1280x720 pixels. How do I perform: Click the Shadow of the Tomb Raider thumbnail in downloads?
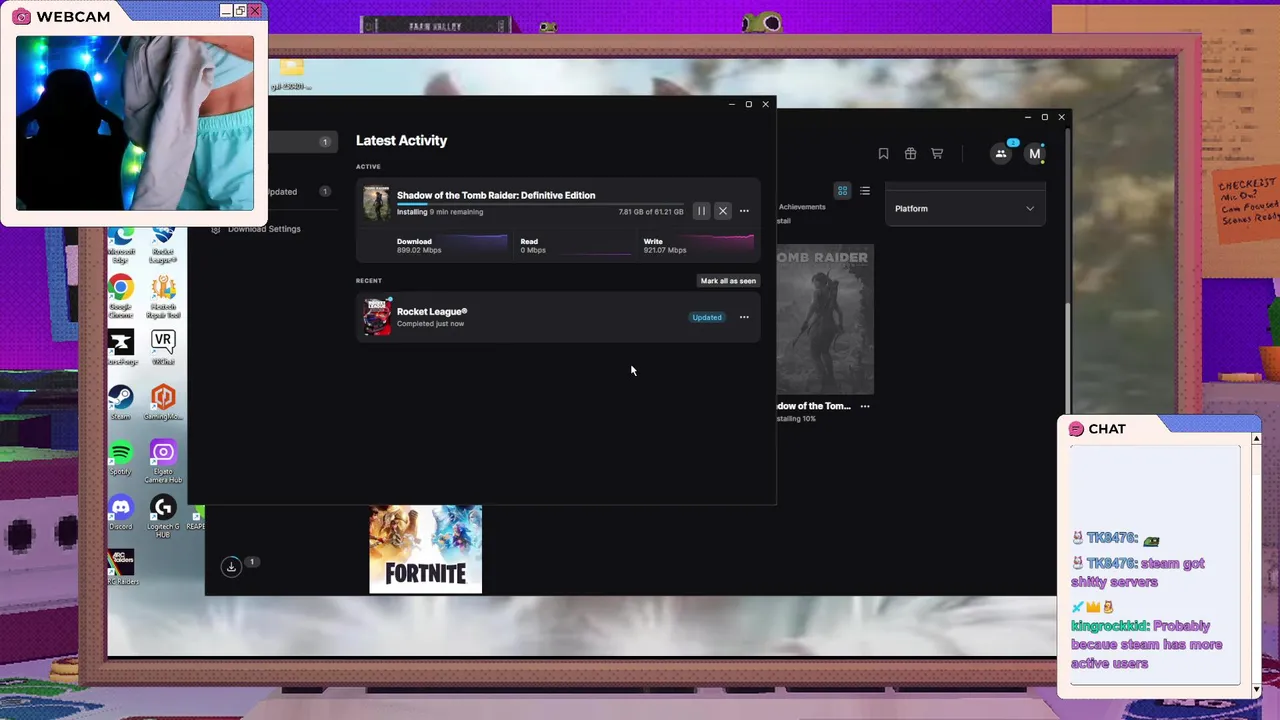coord(376,203)
